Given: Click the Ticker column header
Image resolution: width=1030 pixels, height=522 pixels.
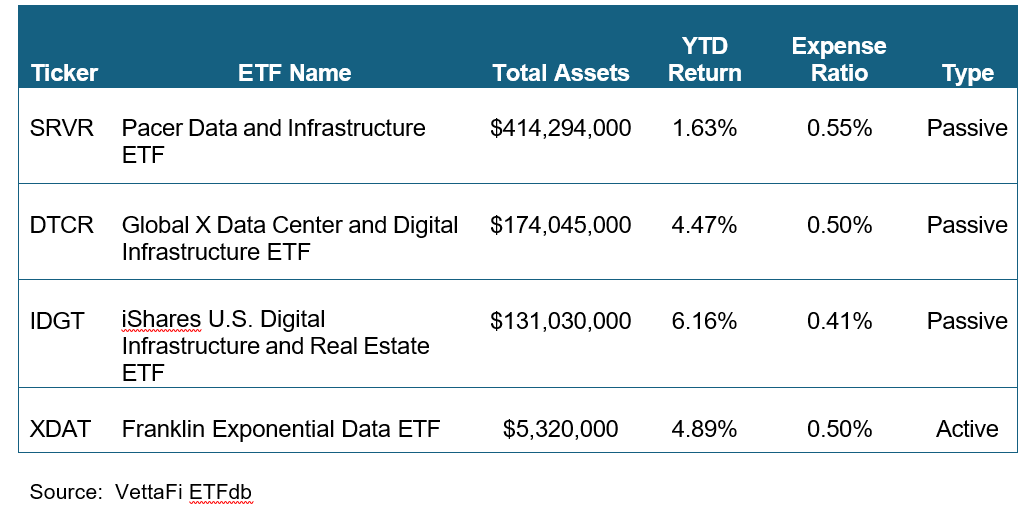Looking at the screenshot, I should point(64,73).
